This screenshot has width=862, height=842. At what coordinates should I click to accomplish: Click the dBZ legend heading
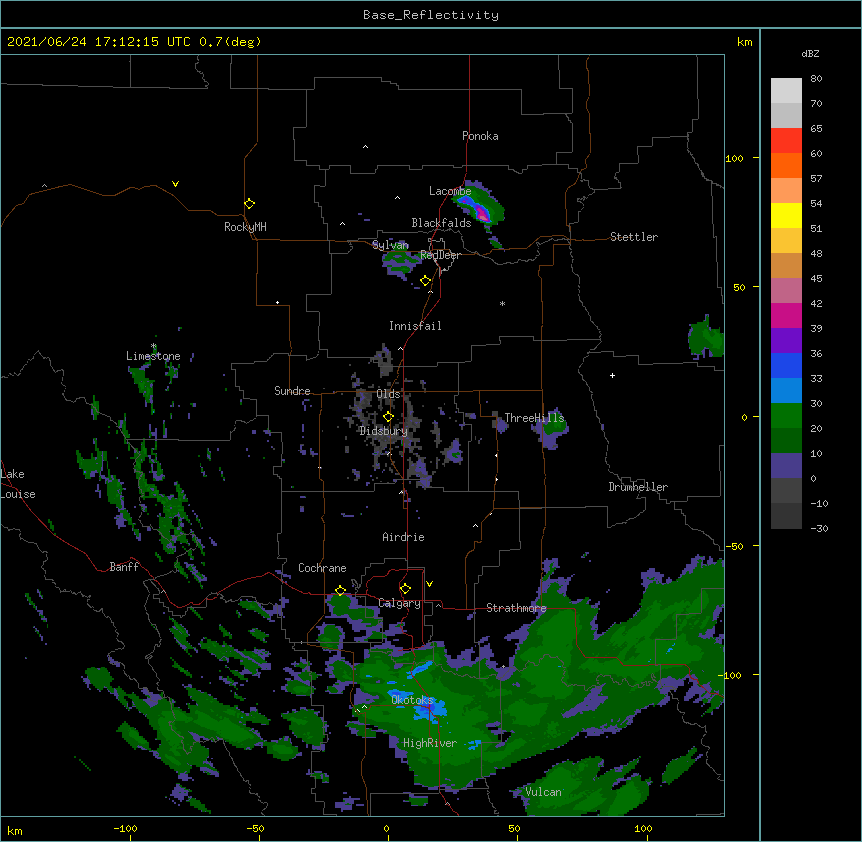tap(810, 54)
